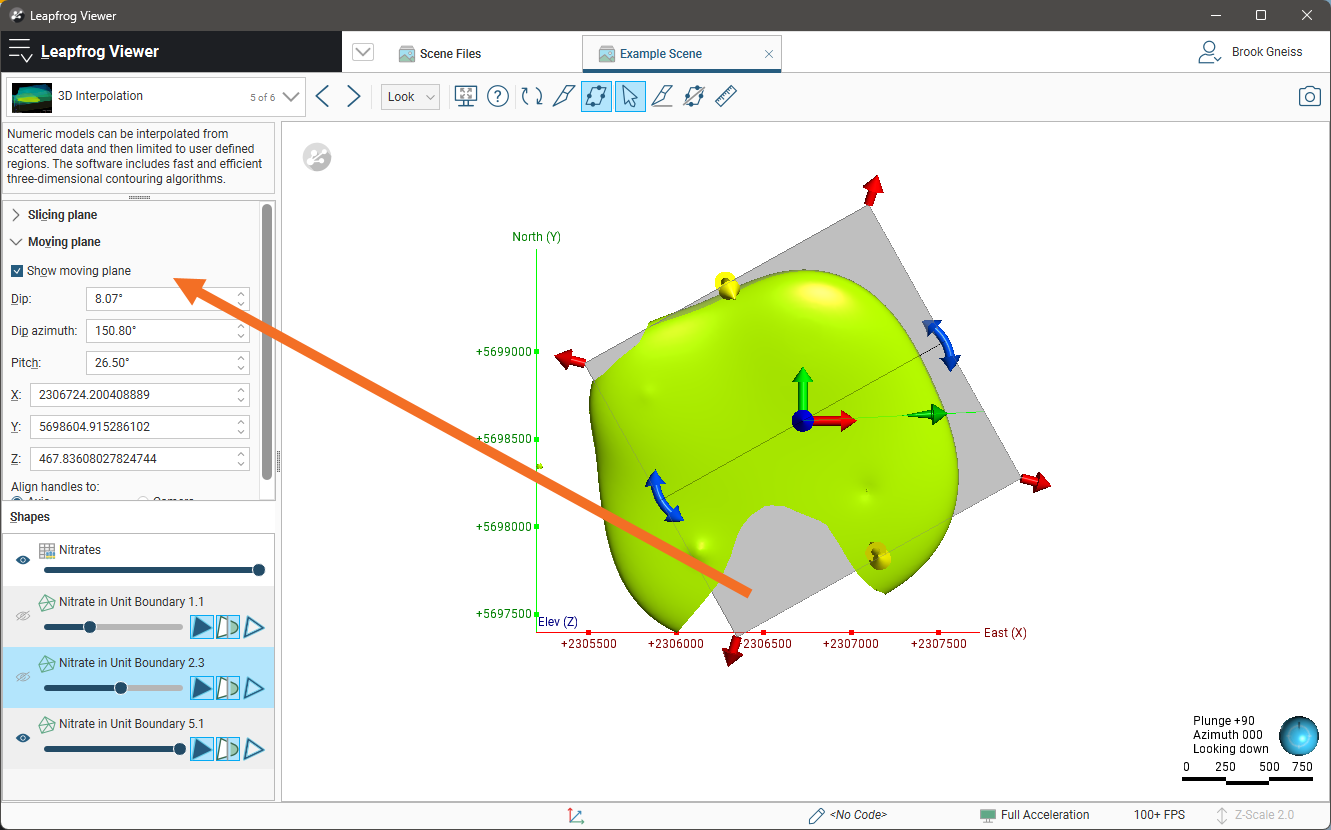Image resolution: width=1331 pixels, height=830 pixels.
Task: Increase the Pitch value with up arrow
Action: pos(241,358)
